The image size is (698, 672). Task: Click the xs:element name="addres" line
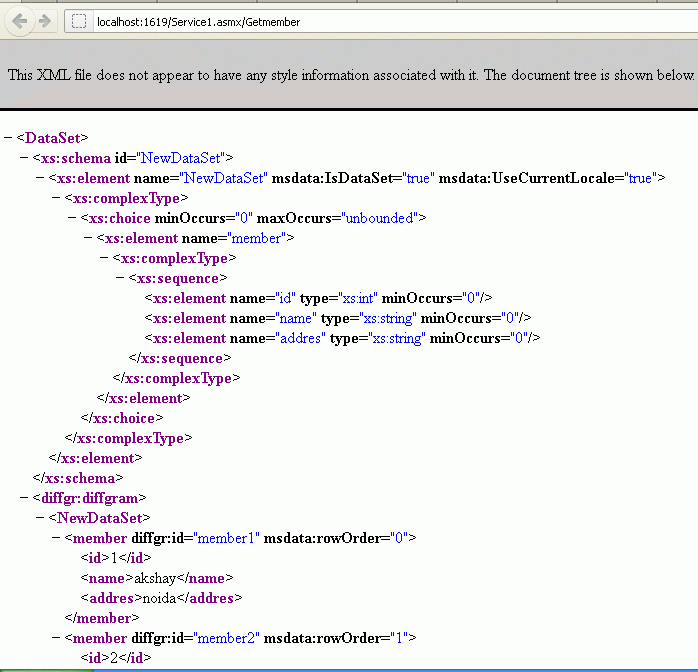(x=342, y=338)
